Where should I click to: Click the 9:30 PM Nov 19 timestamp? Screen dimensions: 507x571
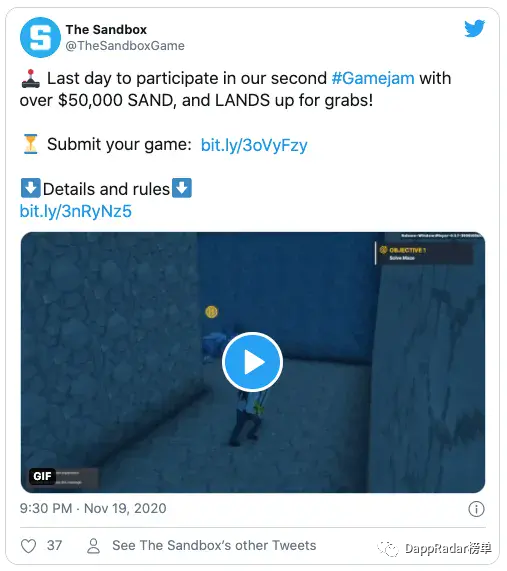pyautogui.click(x=93, y=508)
